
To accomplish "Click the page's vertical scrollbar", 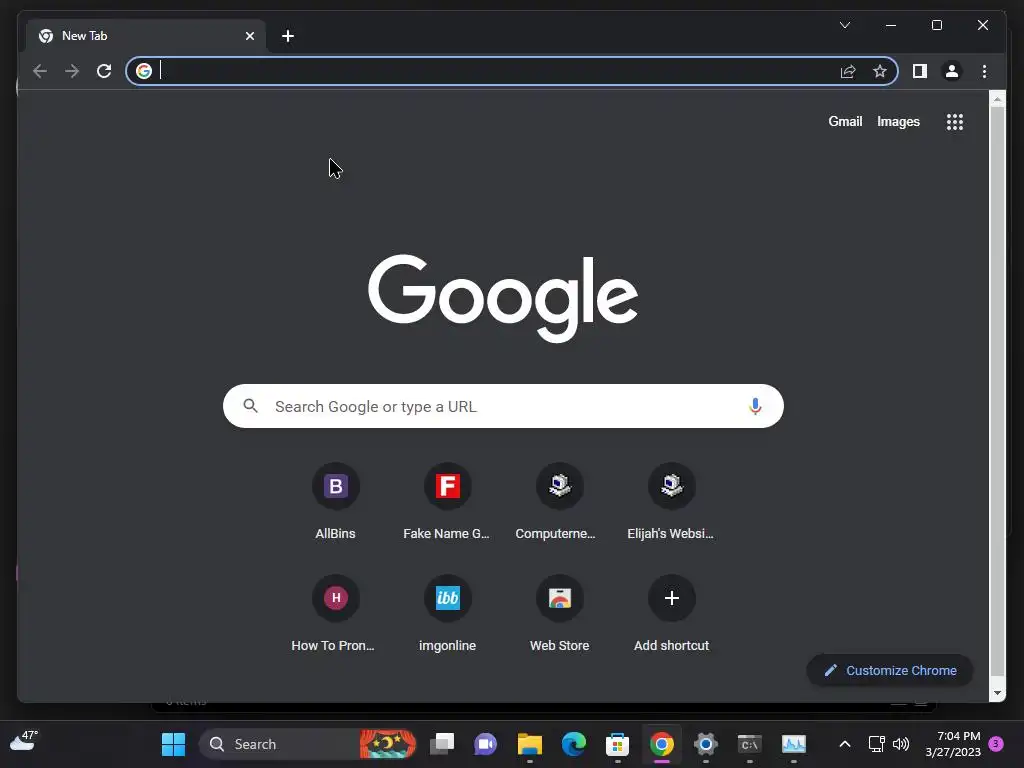I will tap(997, 392).
